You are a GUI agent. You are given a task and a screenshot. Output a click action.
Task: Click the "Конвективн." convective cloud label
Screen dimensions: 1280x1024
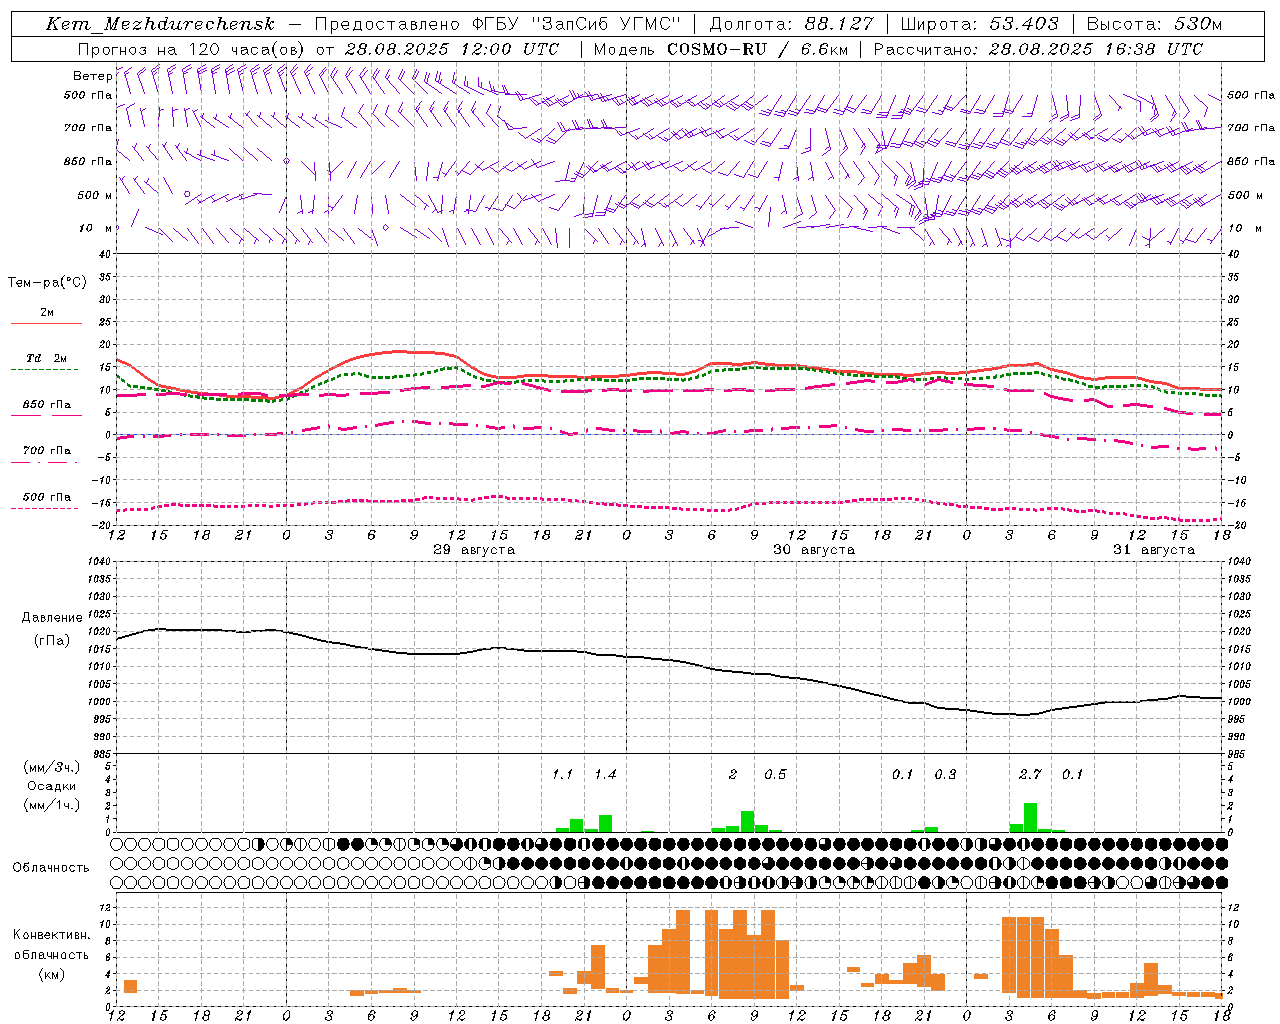(x=51, y=935)
